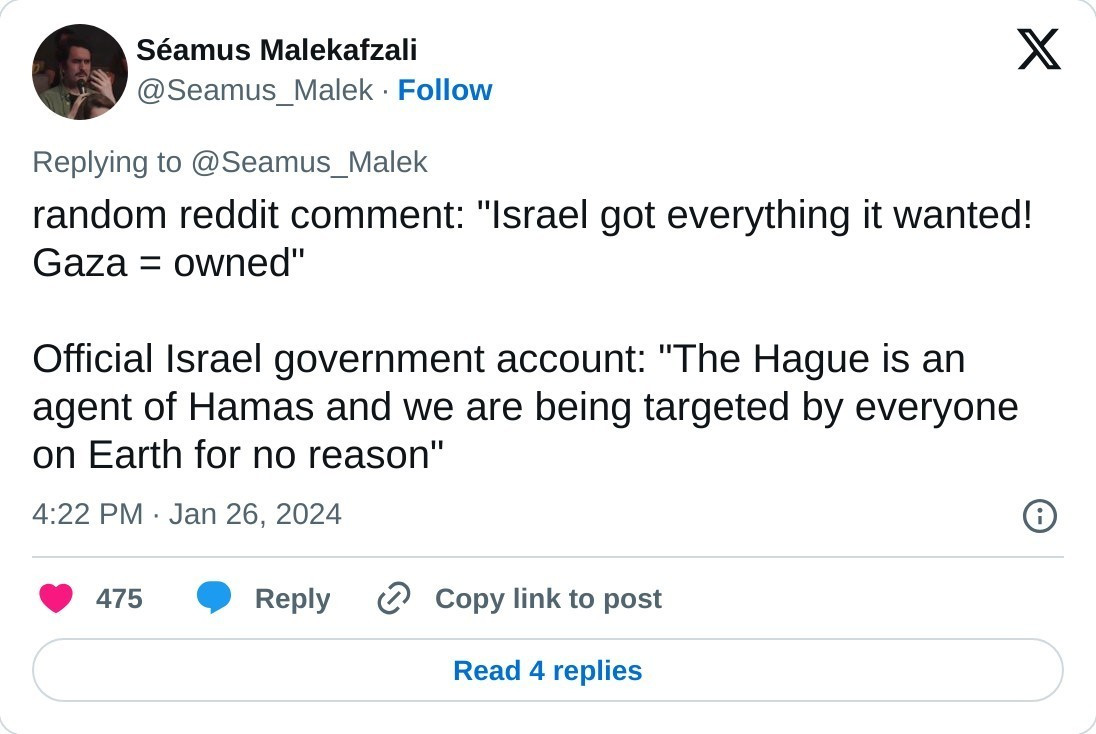Screen dimensions: 1096x734
Task: Click the X logo icon
Action: click(1038, 49)
